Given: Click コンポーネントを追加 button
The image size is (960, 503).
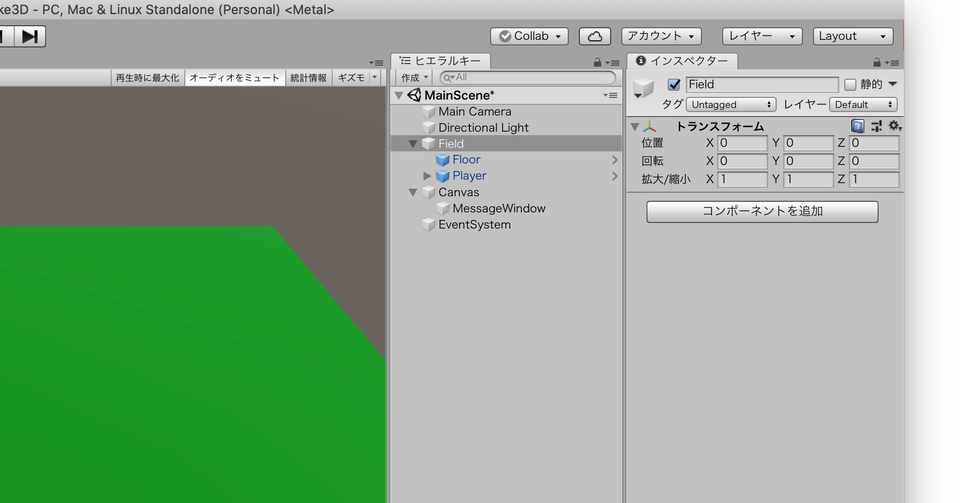Looking at the screenshot, I should pos(762,212).
